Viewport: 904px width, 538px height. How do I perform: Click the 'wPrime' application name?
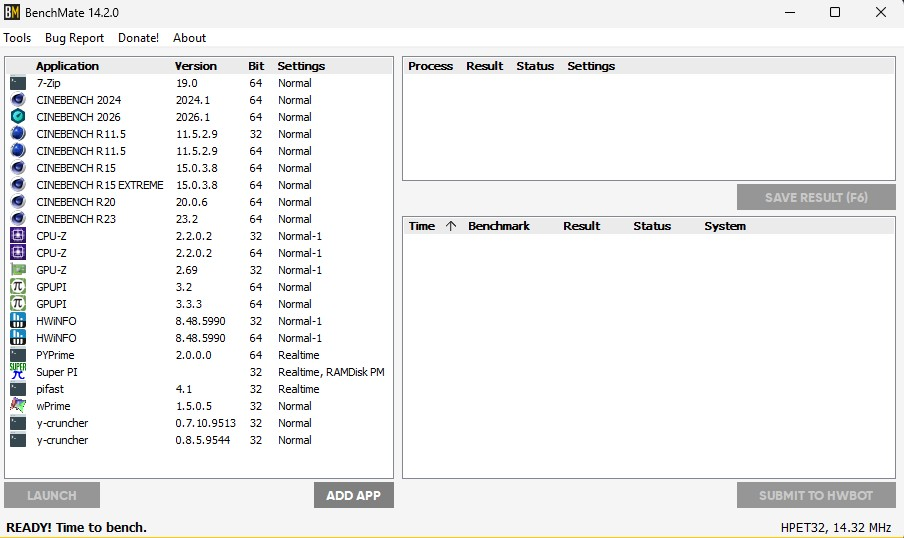pos(53,406)
